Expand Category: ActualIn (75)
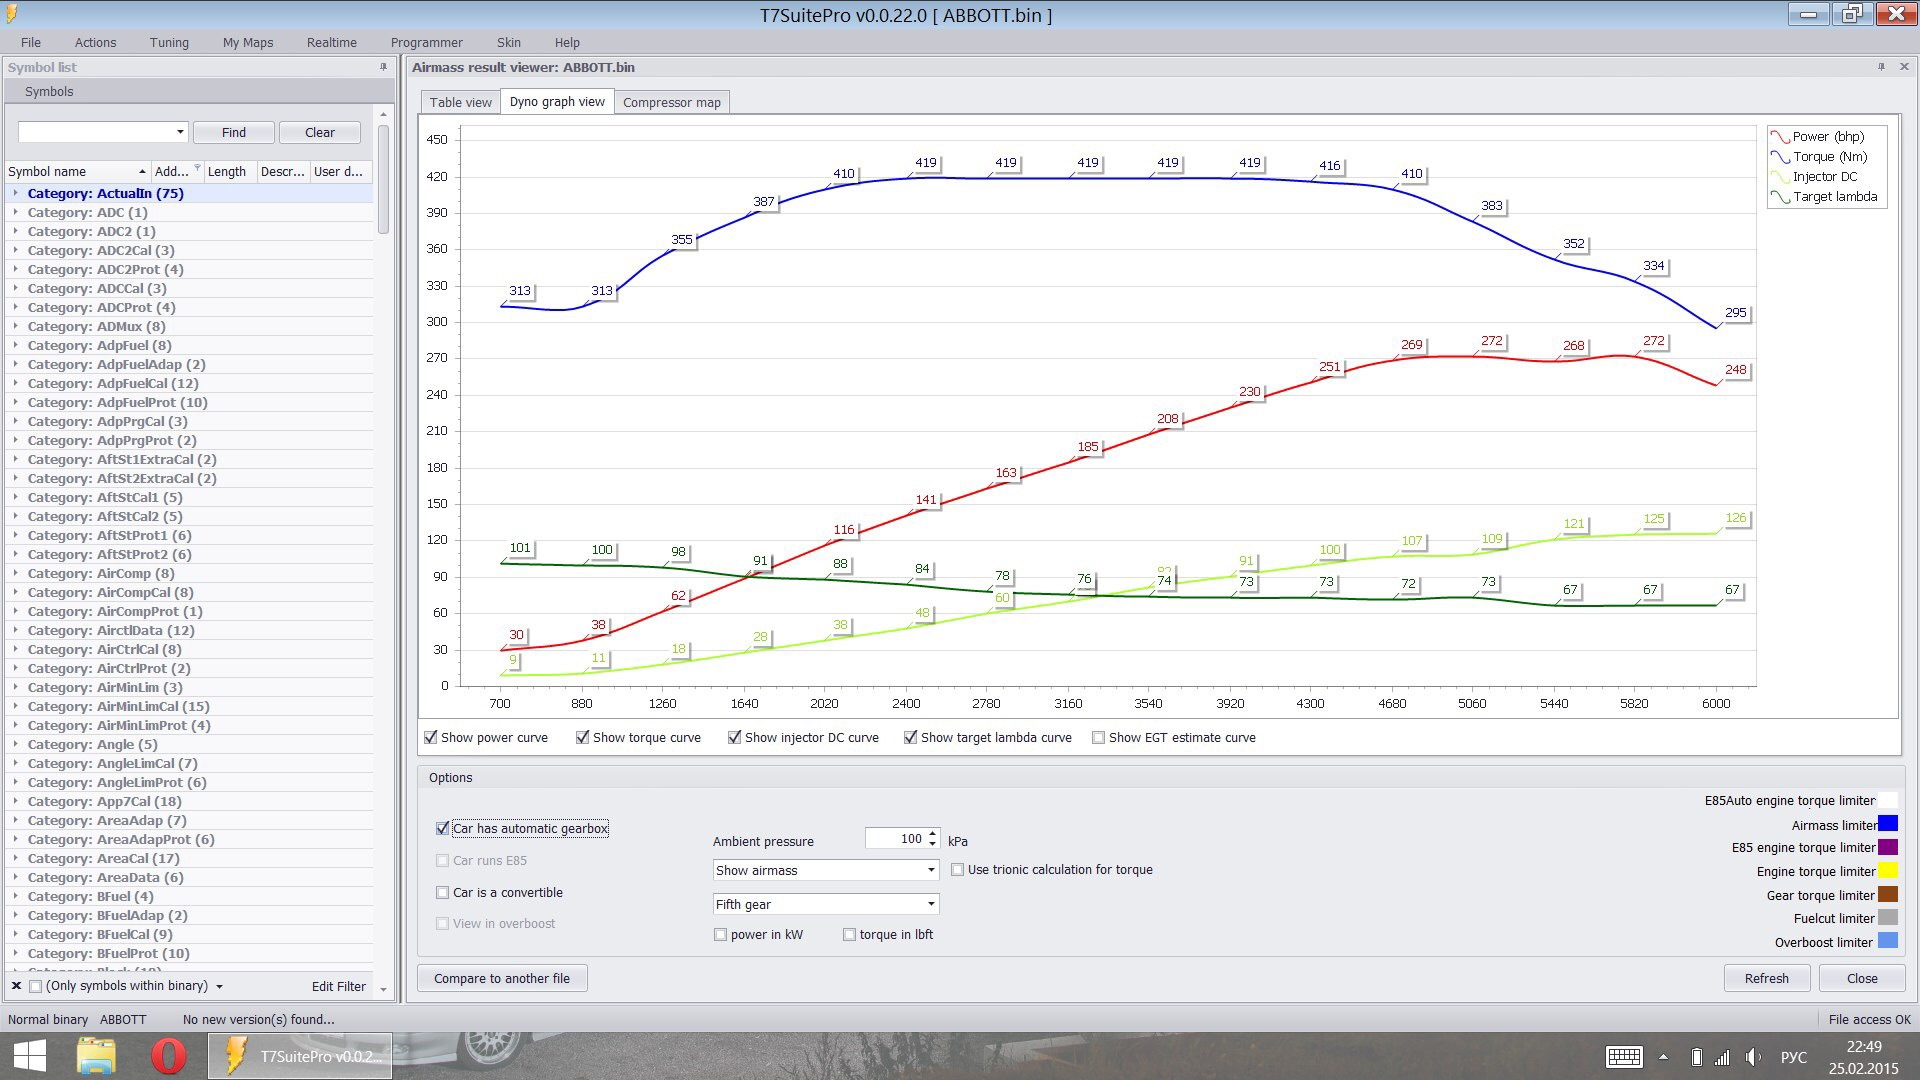 15,193
